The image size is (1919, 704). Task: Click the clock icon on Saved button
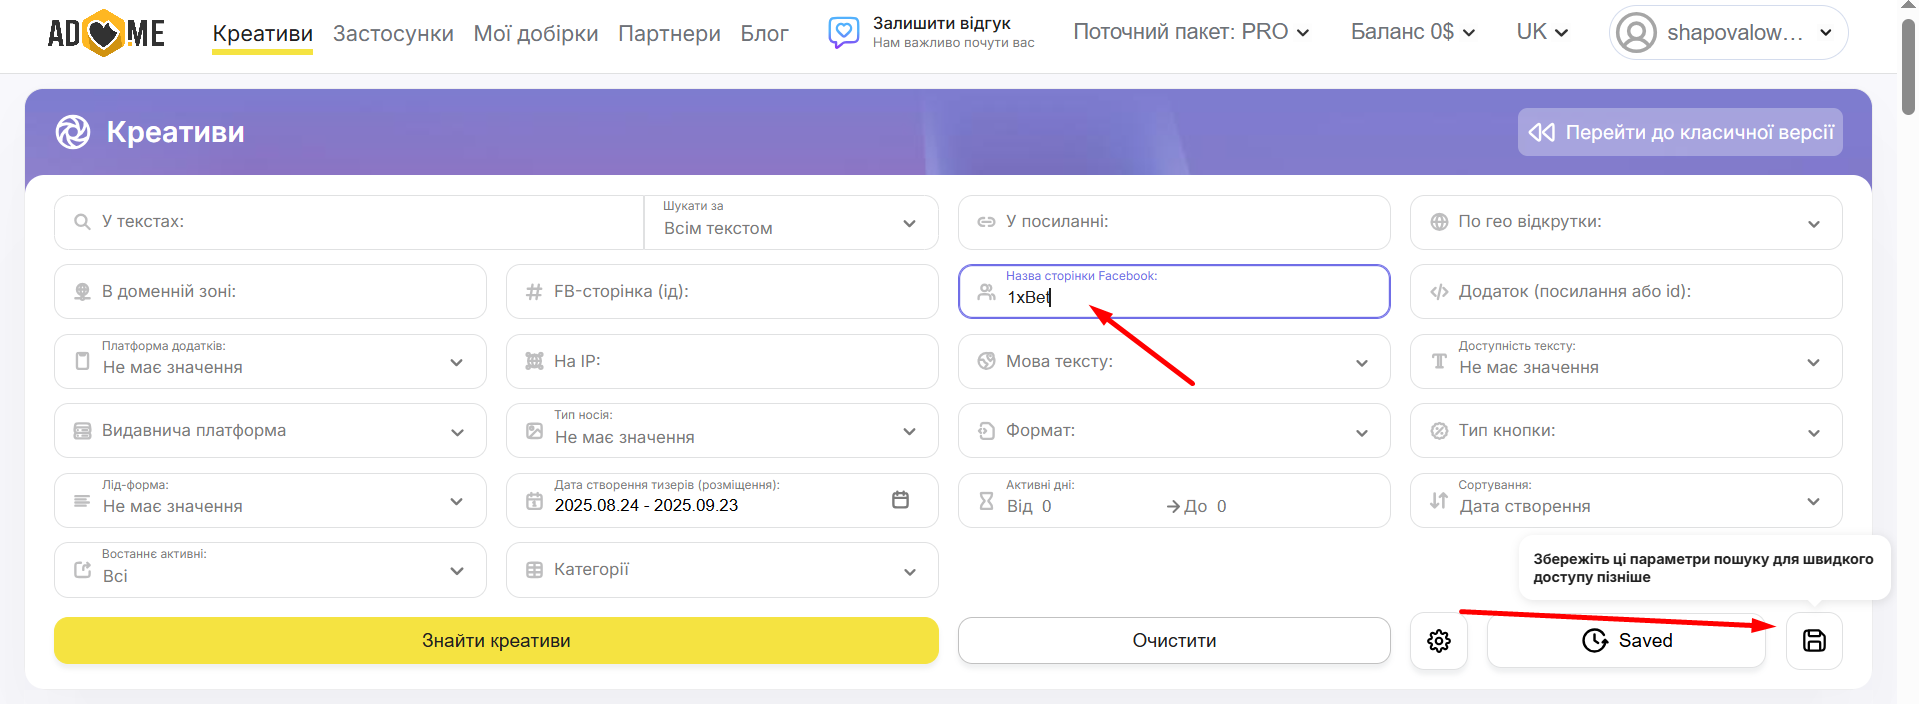(1594, 641)
